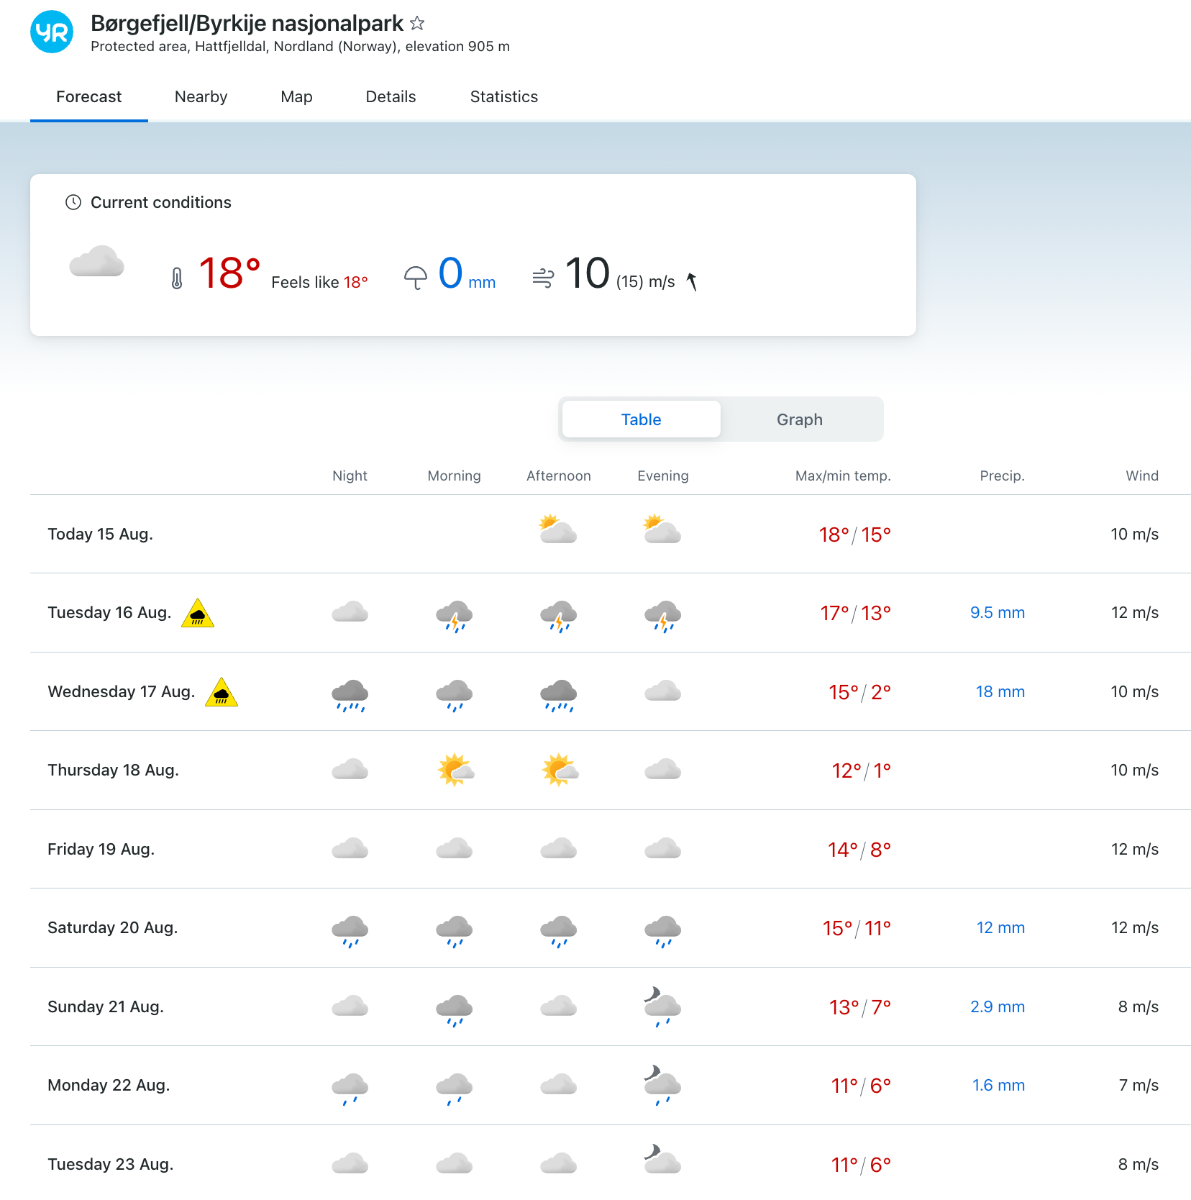This screenshot has height=1200, width=1191.
Task: Click the wind direction arrow in current conditions
Action: point(691,282)
